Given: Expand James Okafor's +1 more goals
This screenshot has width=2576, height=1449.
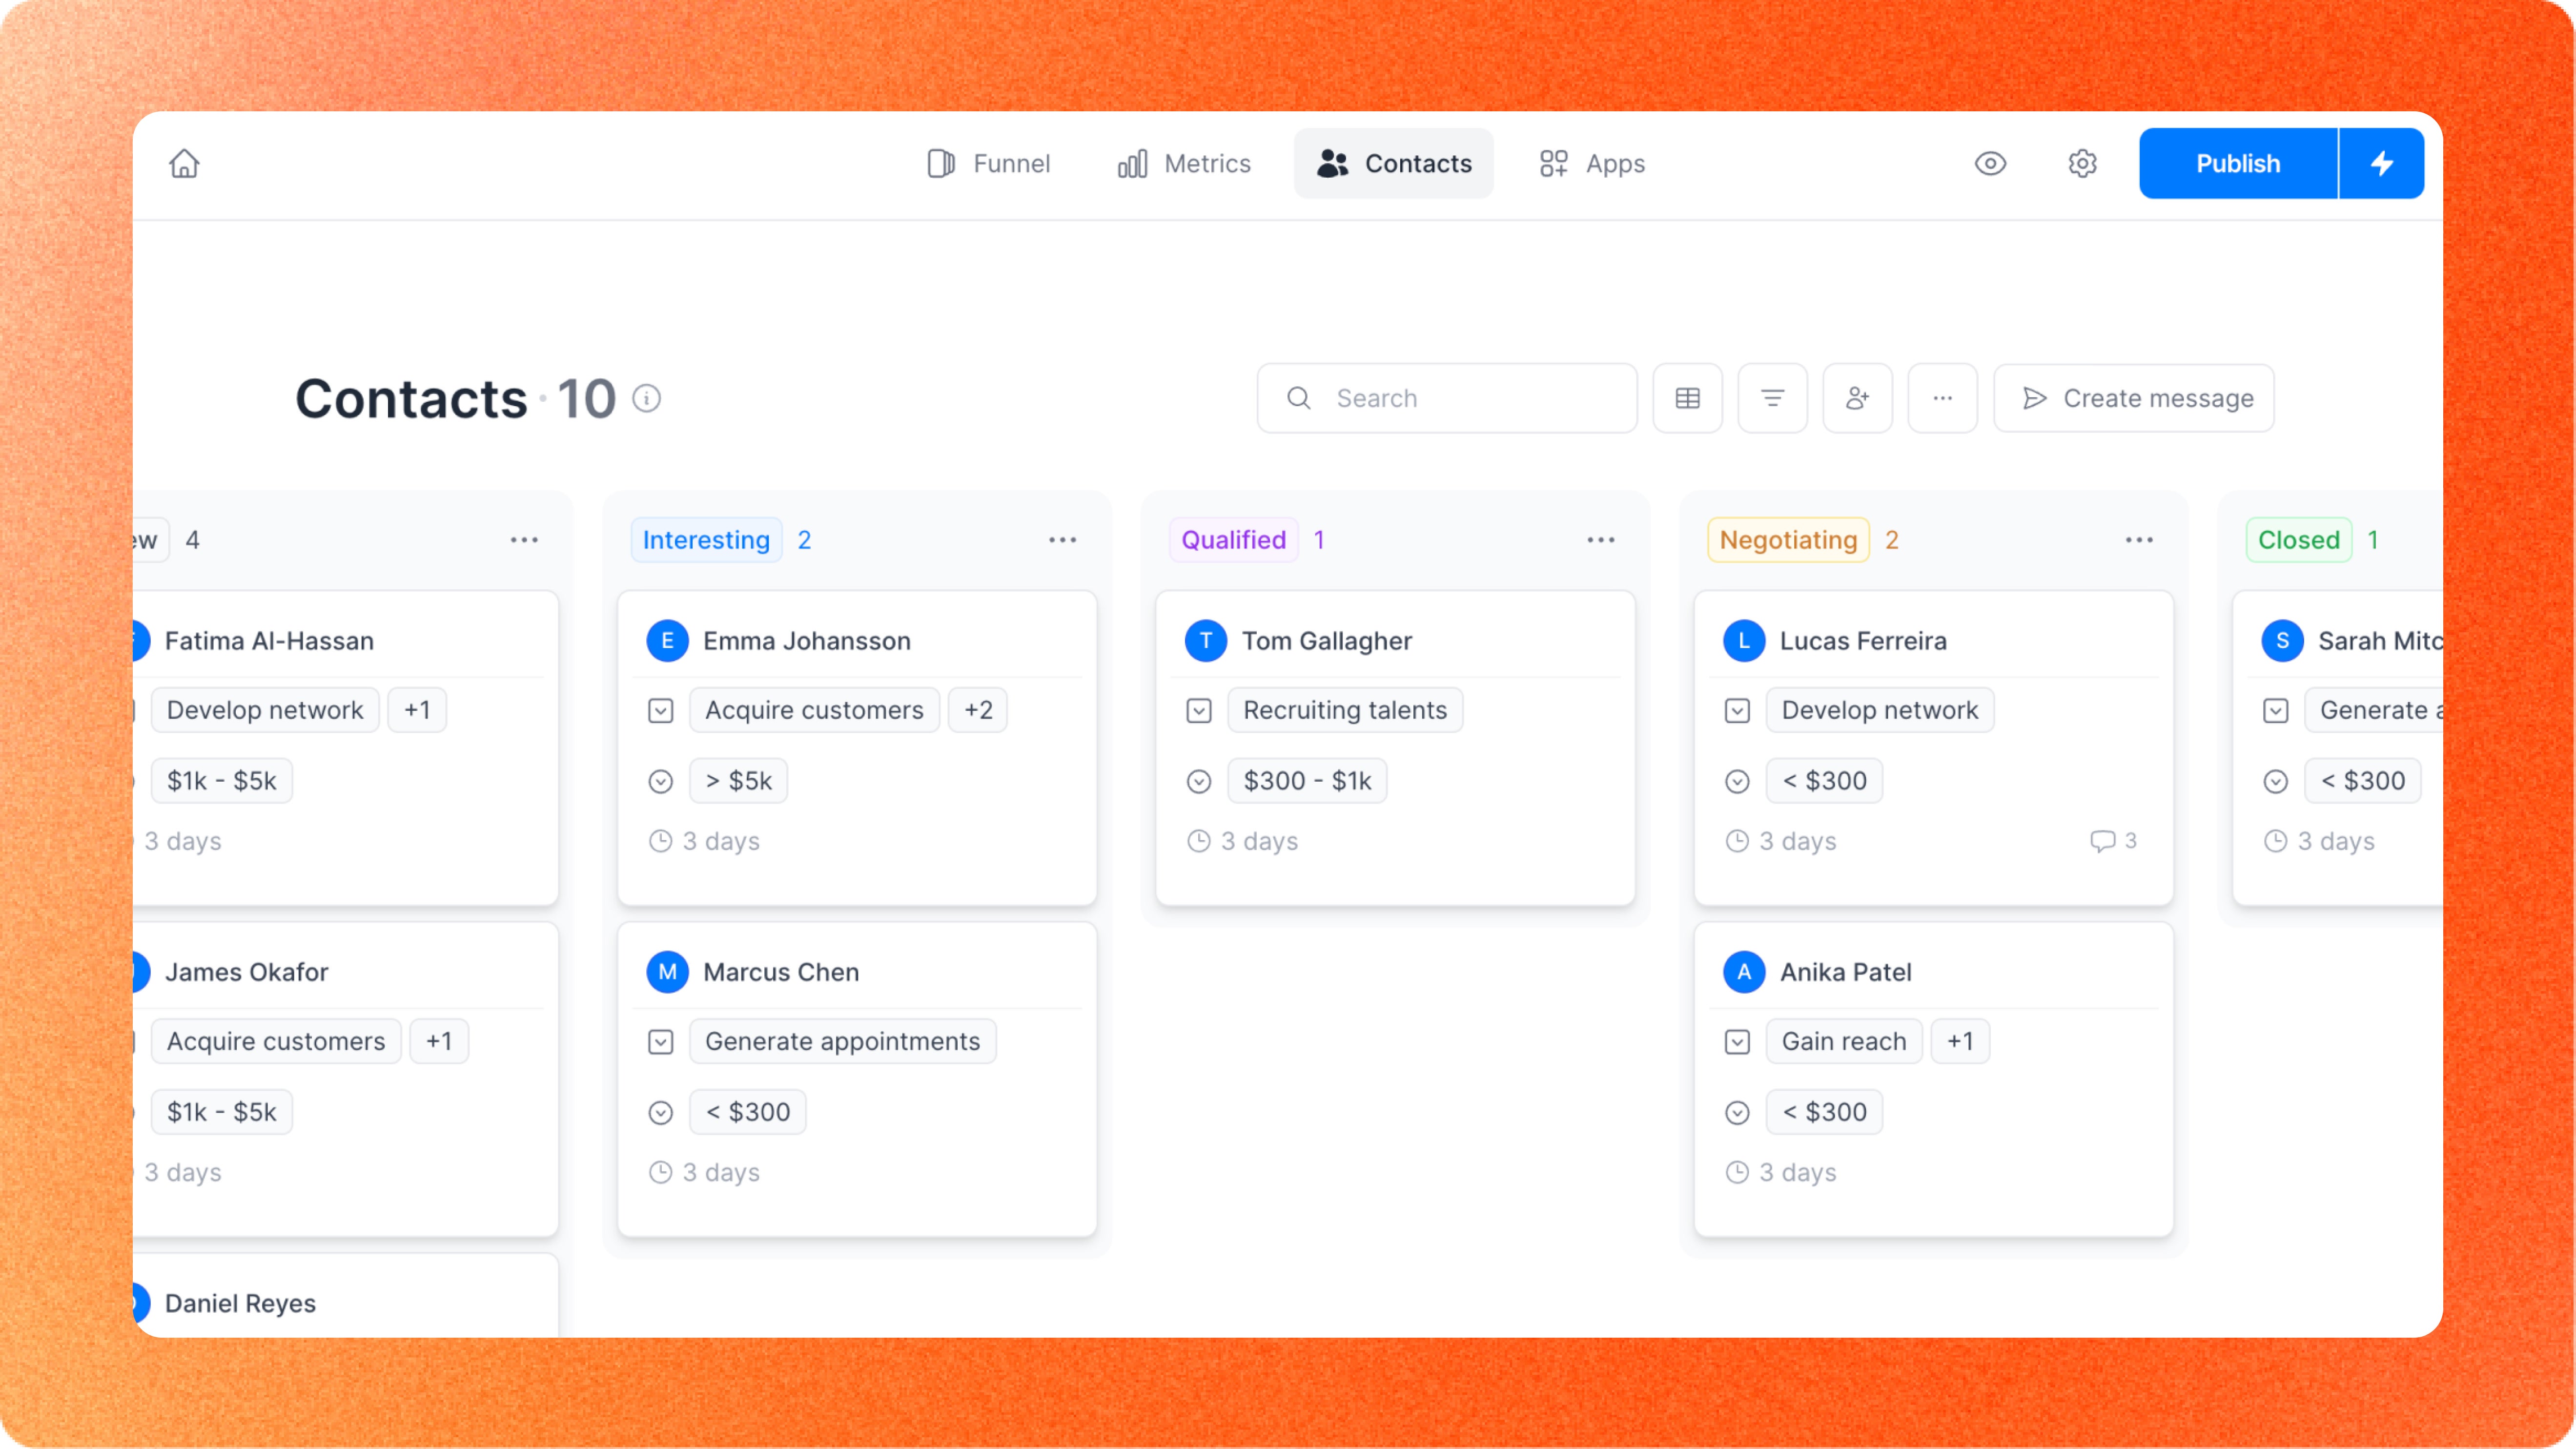Looking at the screenshot, I should [x=439, y=1041].
